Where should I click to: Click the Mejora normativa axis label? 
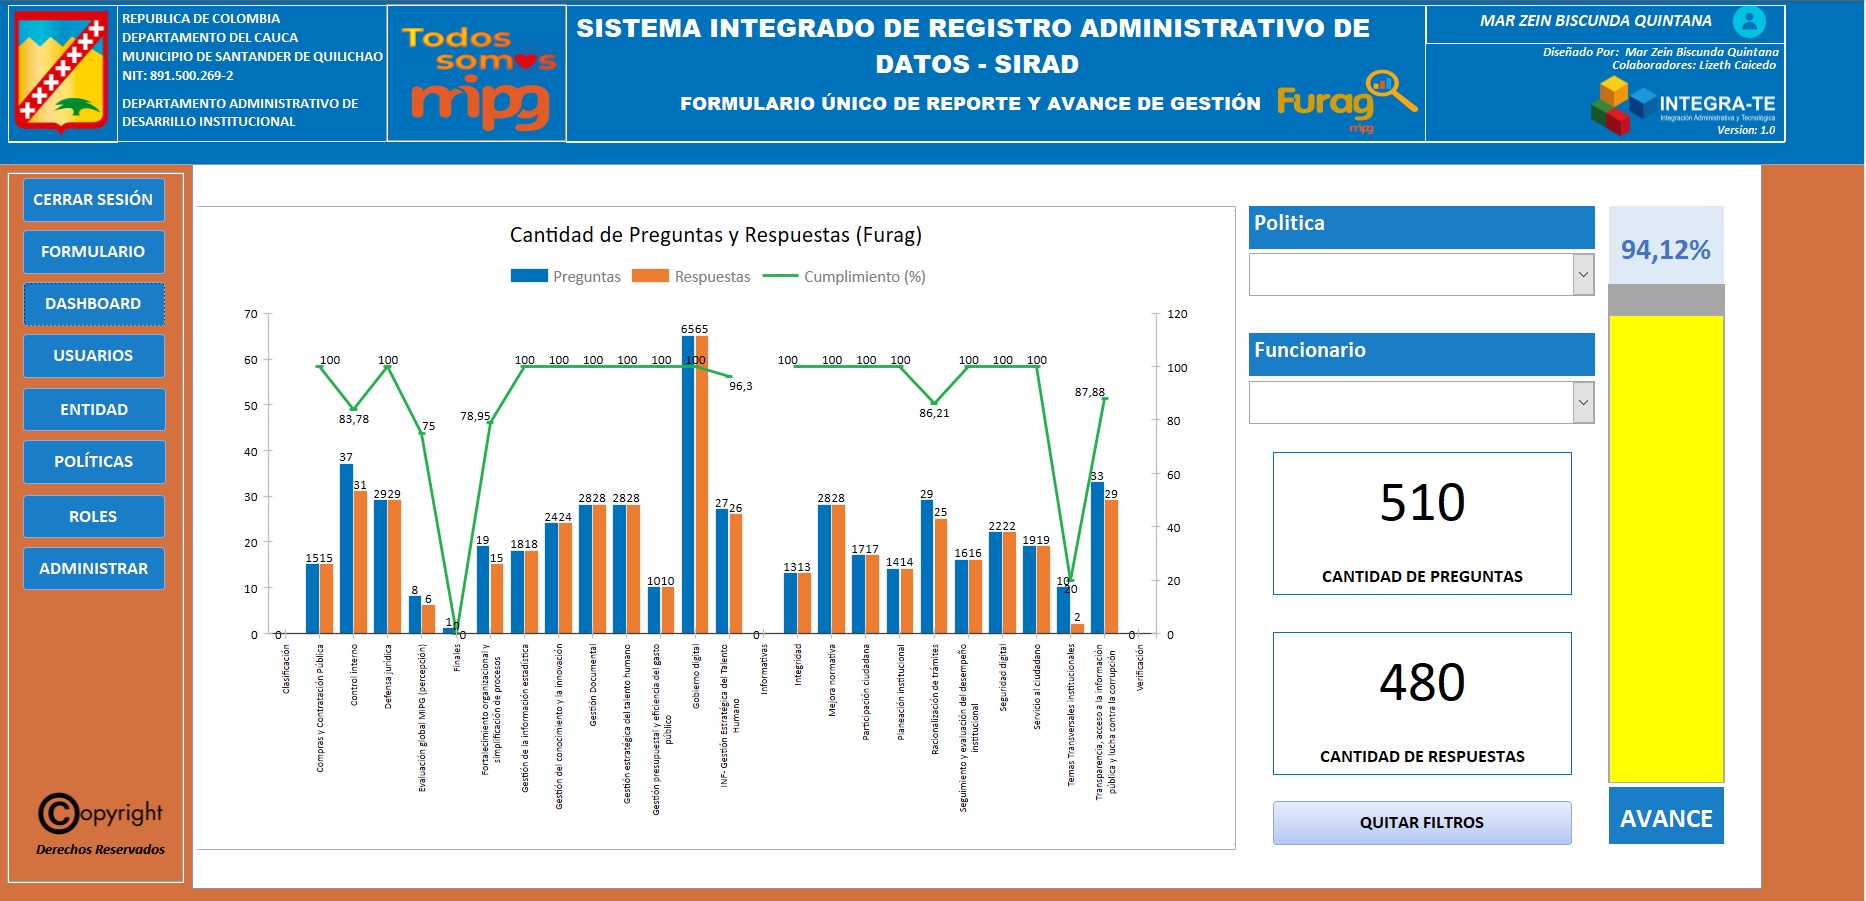832,680
